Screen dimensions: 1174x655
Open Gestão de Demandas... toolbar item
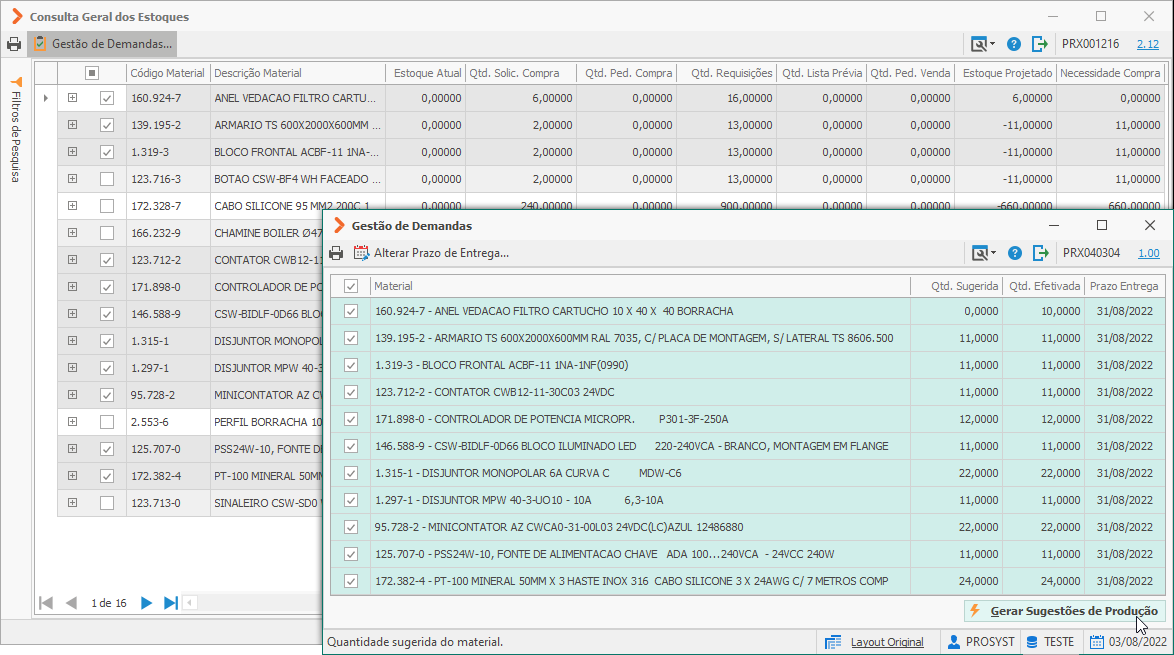[103, 44]
